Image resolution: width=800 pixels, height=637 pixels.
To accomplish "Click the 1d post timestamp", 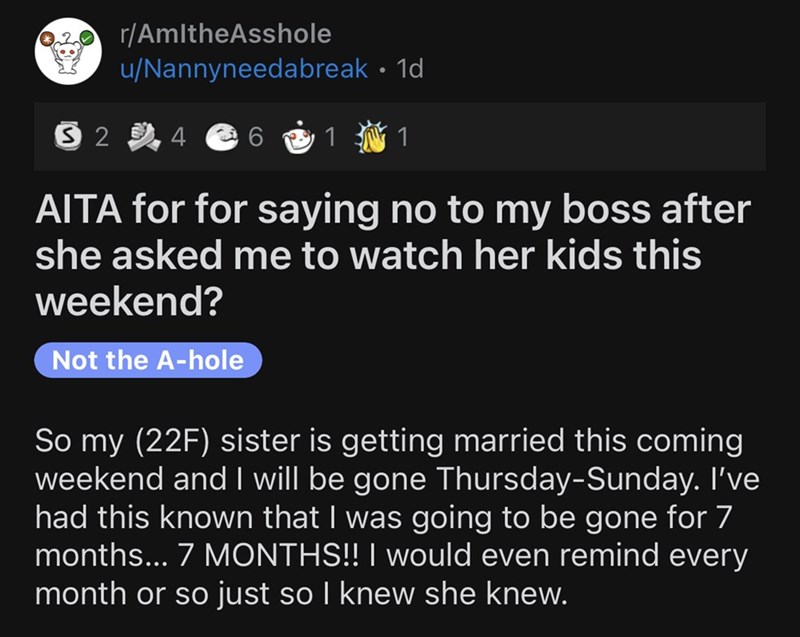I will coord(410,70).
